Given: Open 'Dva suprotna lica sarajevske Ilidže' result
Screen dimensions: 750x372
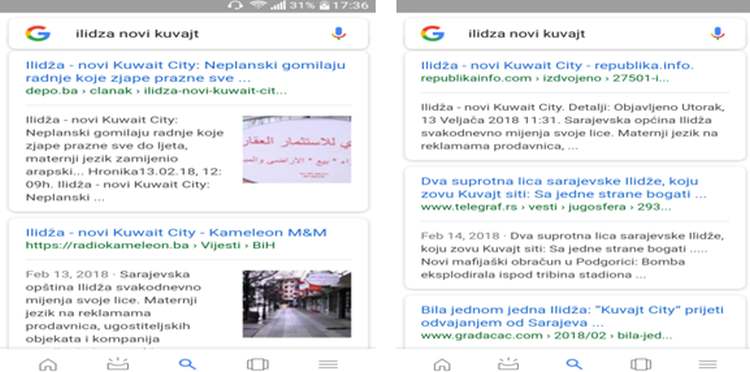Looking at the screenshot, I should point(563,188).
